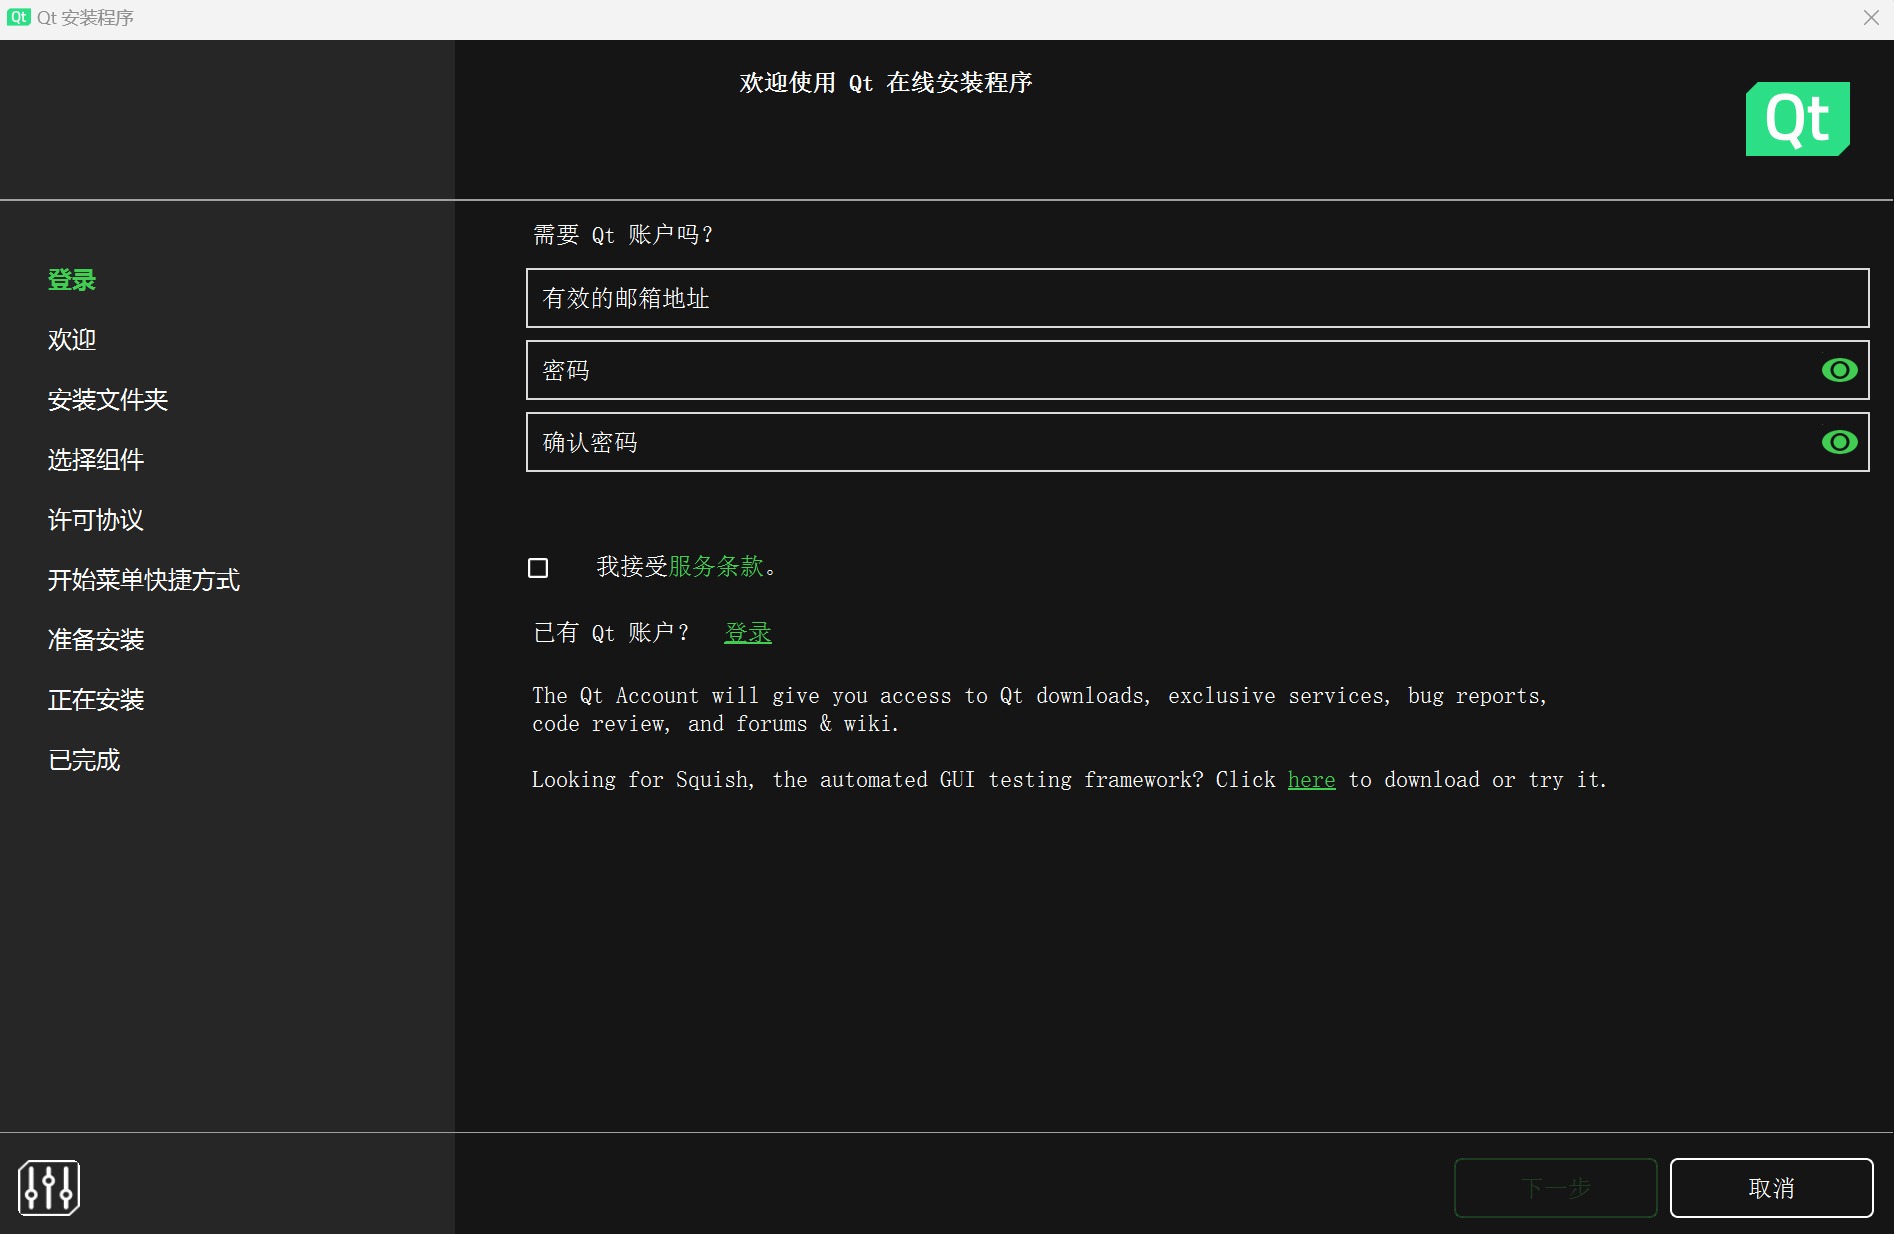
Task: Click the 登录 link for existing accounts
Action: [x=748, y=633]
